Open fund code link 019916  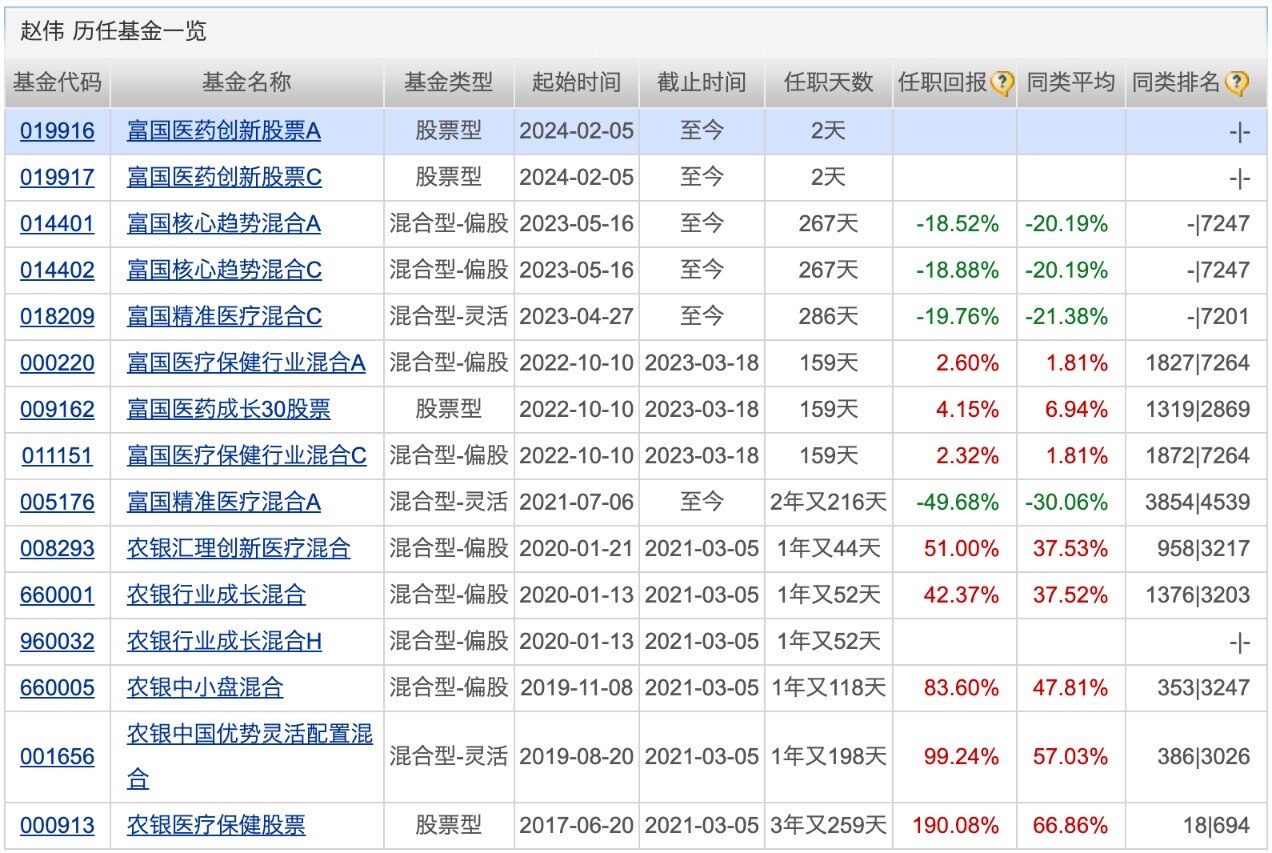(57, 131)
